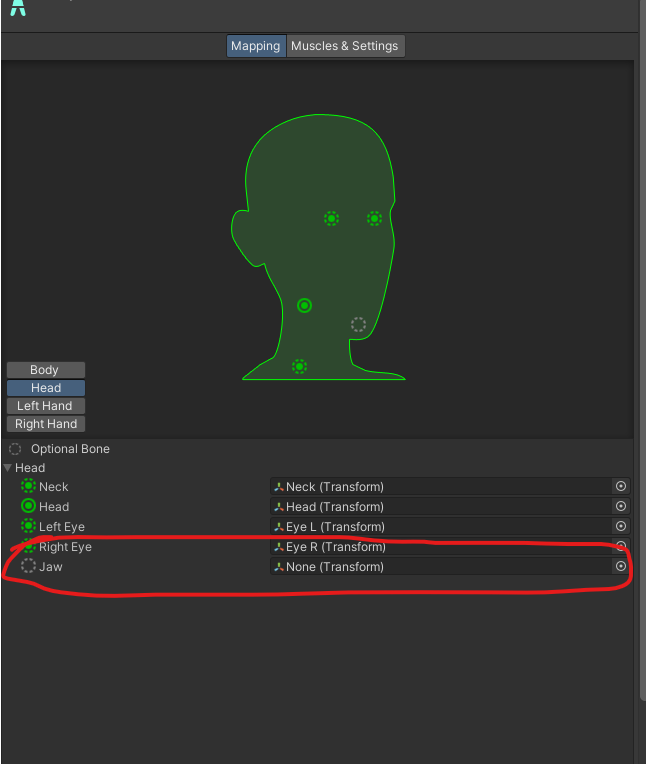This screenshot has height=764, width=646.
Task: Select the grey jaw marker on diagram
Action: click(359, 324)
